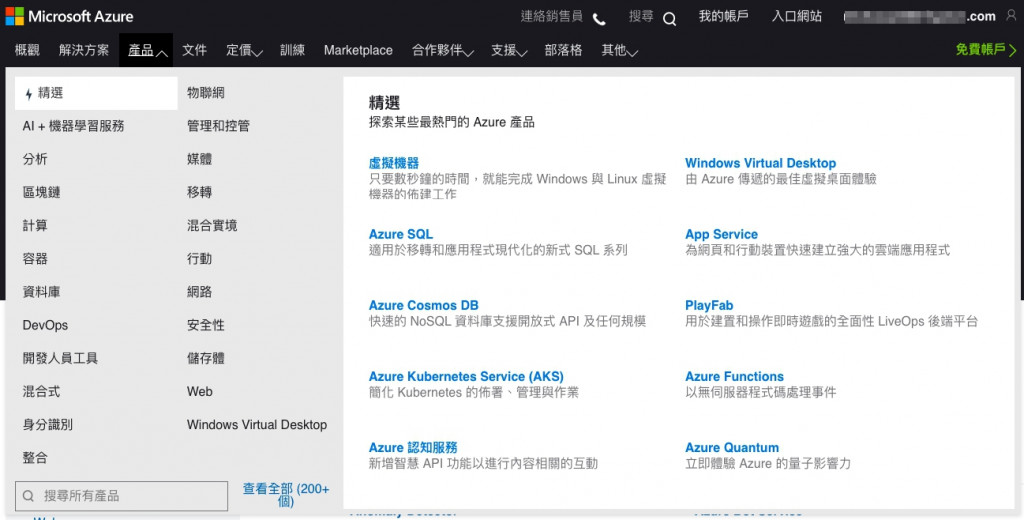Open the Azure 認知服務 product link
Image resolution: width=1024 pixels, height=520 pixels.
click(413, 448)
